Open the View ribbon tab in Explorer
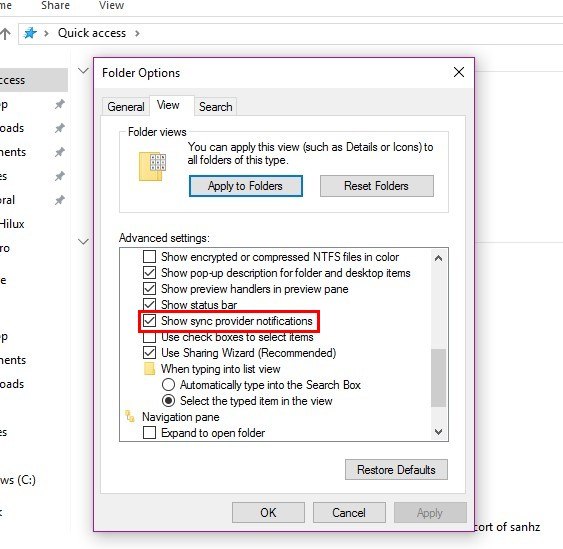This screenshot has width=563, height=549. (x=111, y=5)
